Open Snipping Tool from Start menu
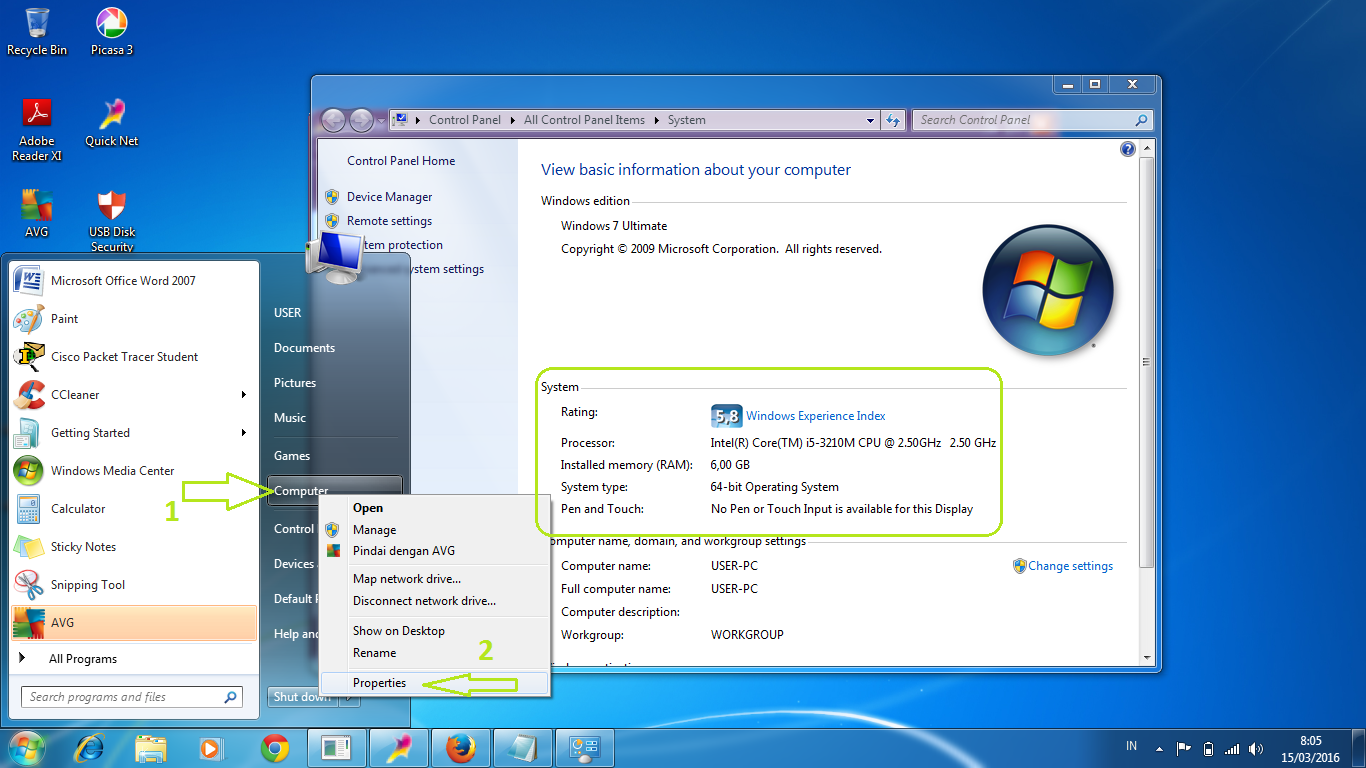The width and height of the screenshot is (1366, 768). [x=134, y=585]
